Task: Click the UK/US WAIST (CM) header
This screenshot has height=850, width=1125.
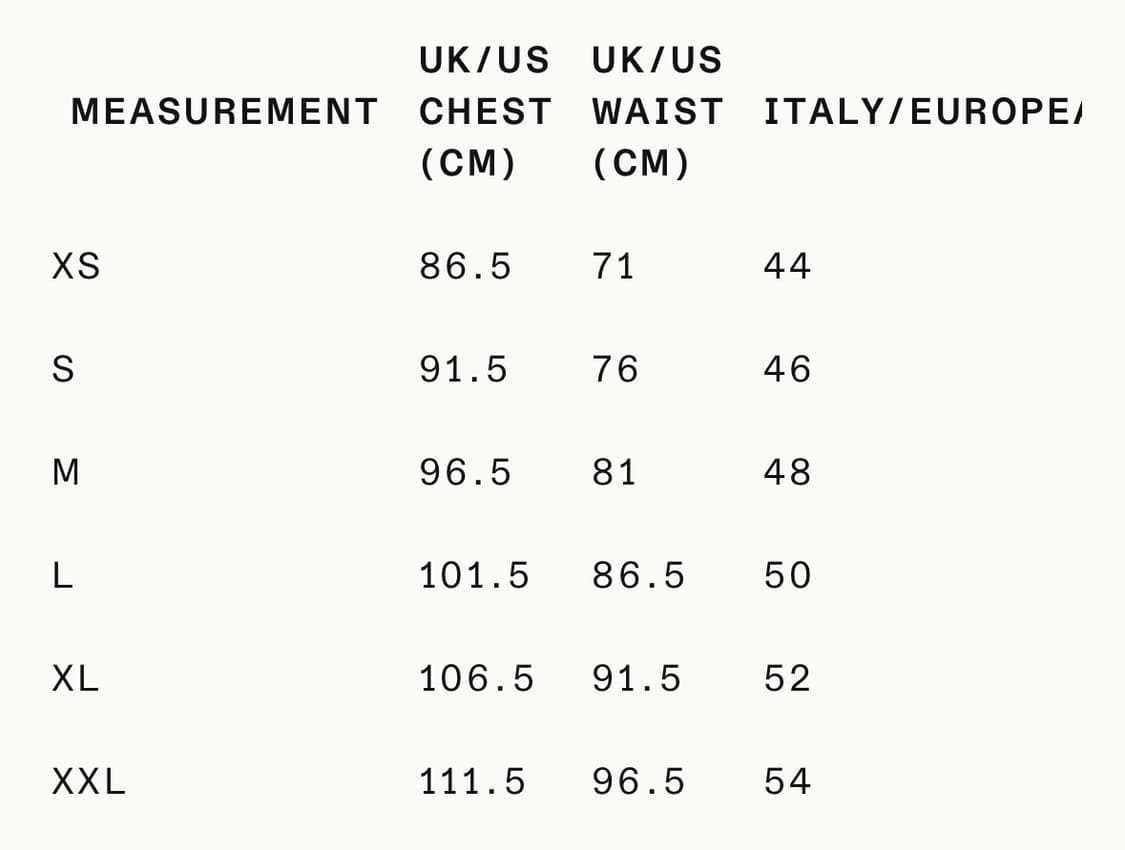Action: [656, 111]
